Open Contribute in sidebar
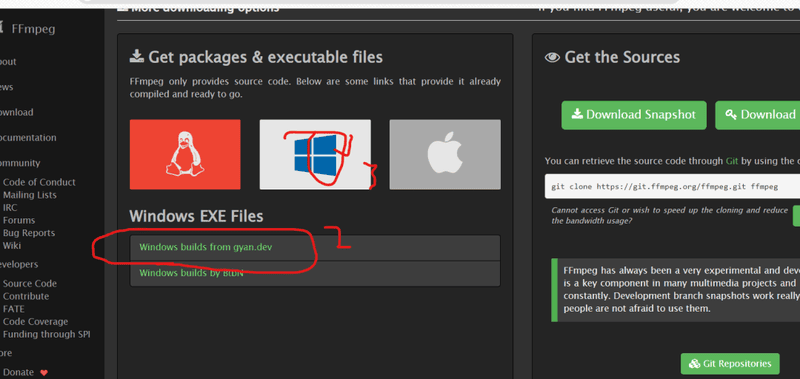 tap(26, 296)
